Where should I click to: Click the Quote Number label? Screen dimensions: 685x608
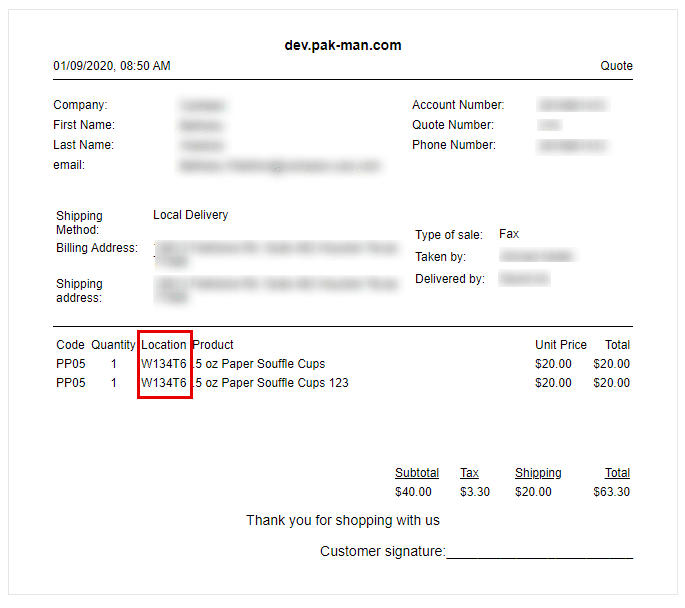click(x=453, y=125)
